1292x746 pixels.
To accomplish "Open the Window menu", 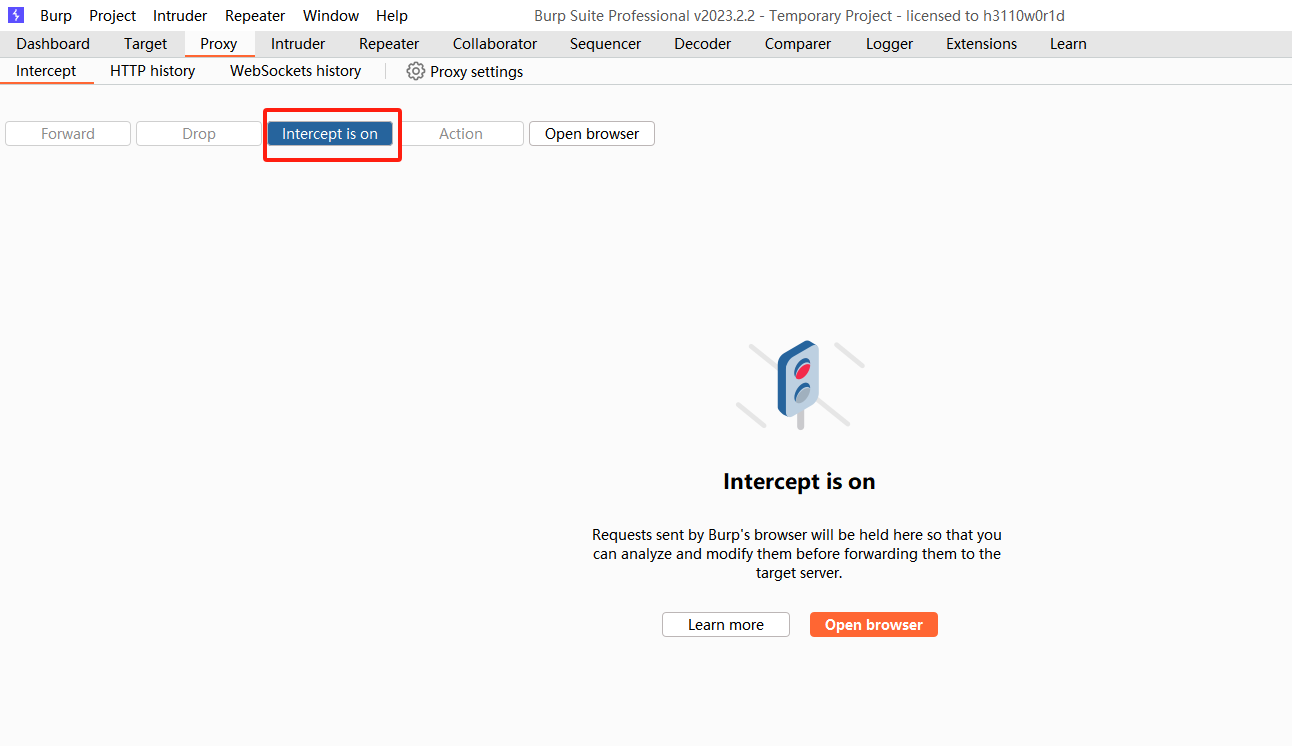I will pos(331,15).
